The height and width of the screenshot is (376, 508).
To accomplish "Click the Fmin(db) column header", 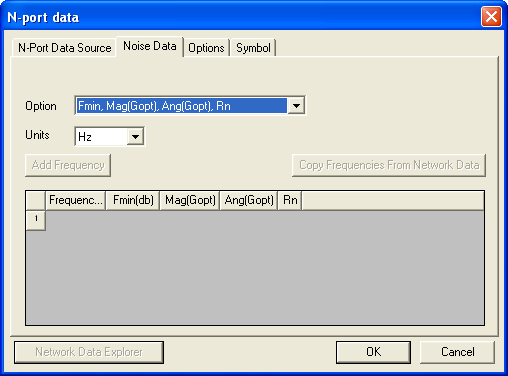I will point(133,200).
